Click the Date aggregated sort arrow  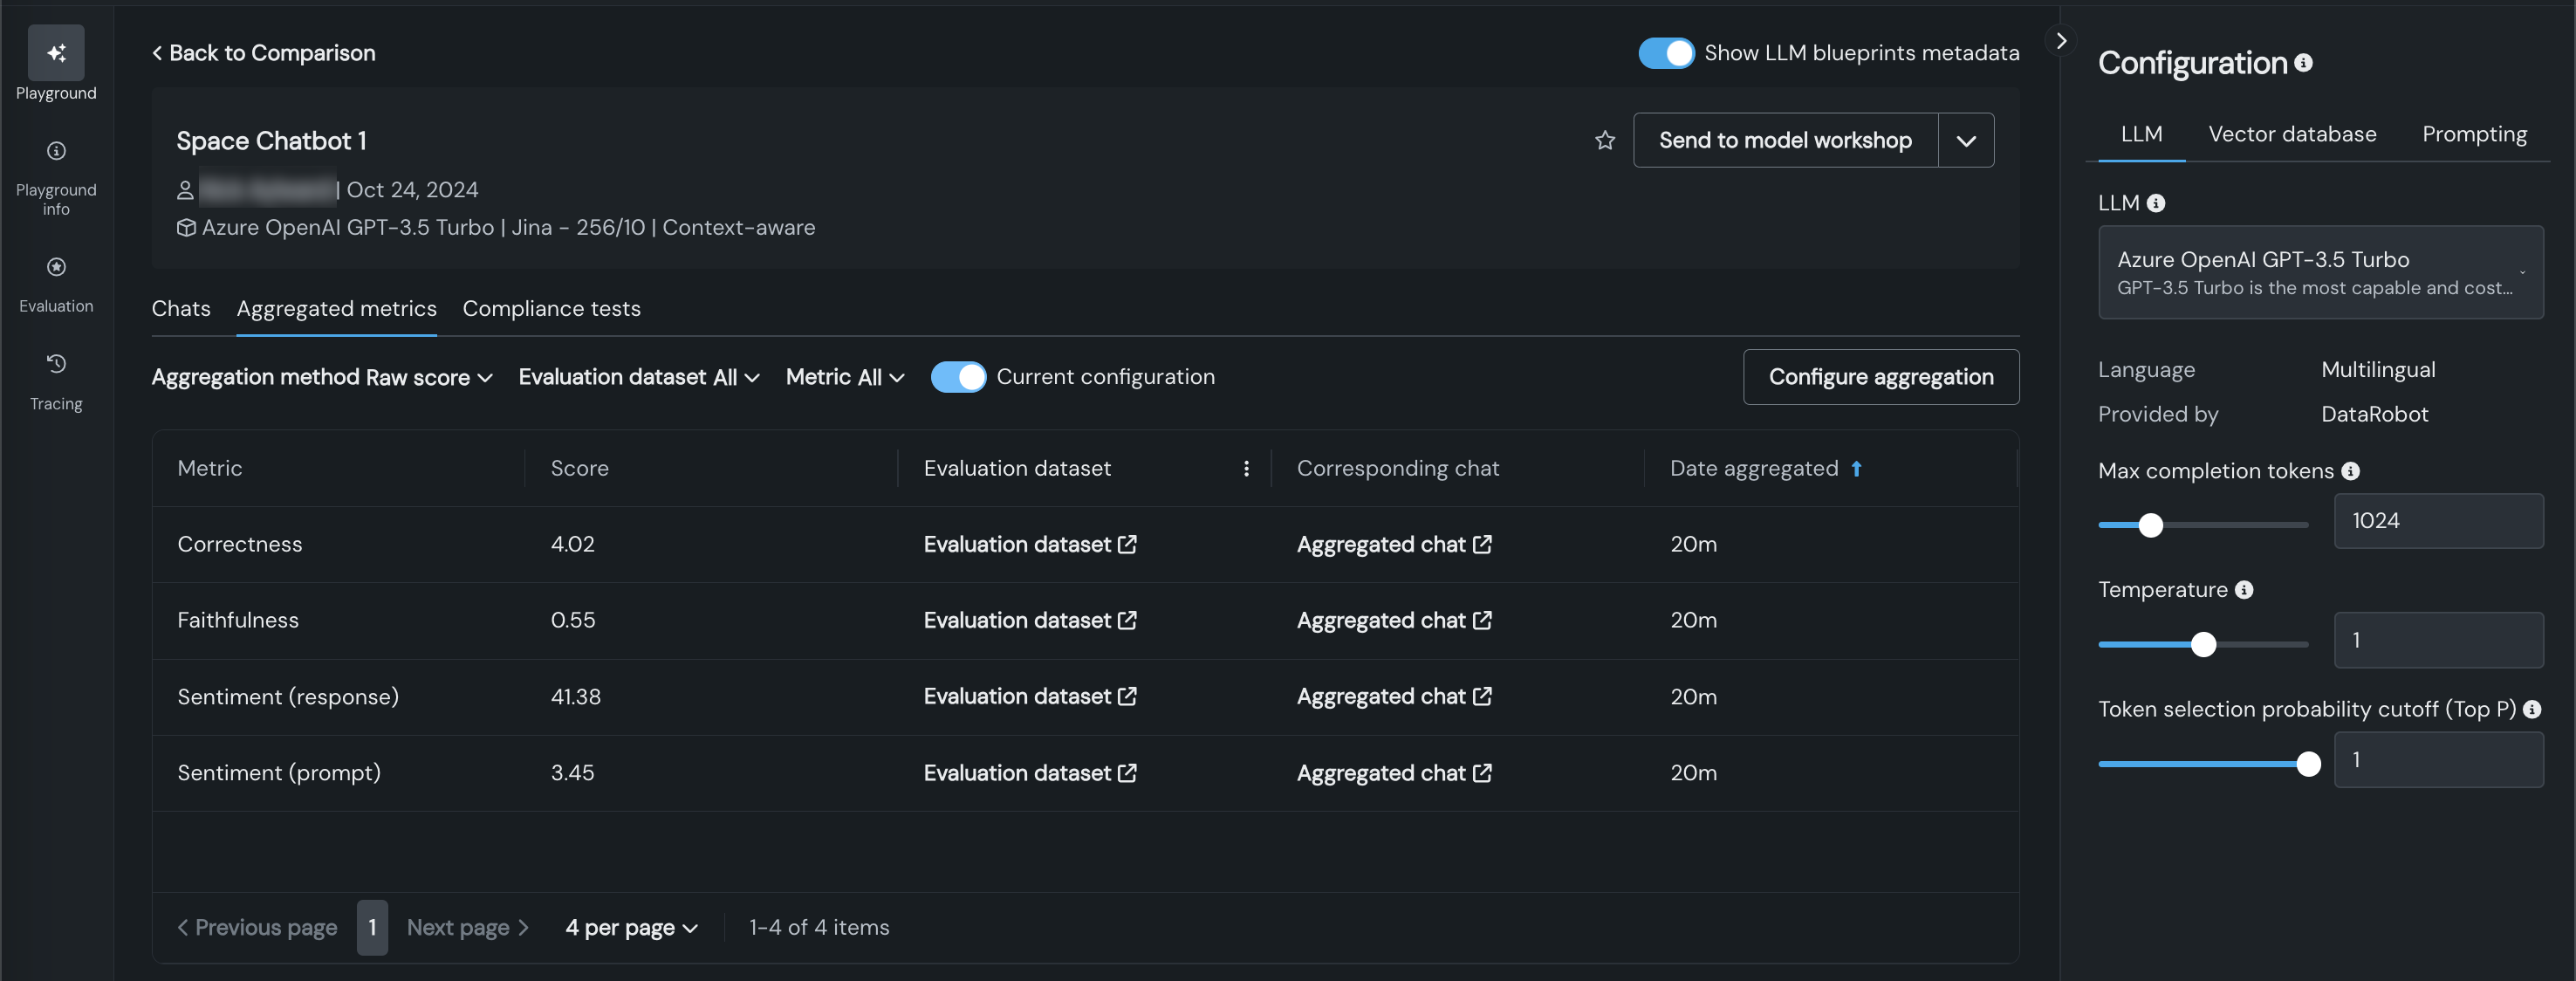click(1856, 469)
